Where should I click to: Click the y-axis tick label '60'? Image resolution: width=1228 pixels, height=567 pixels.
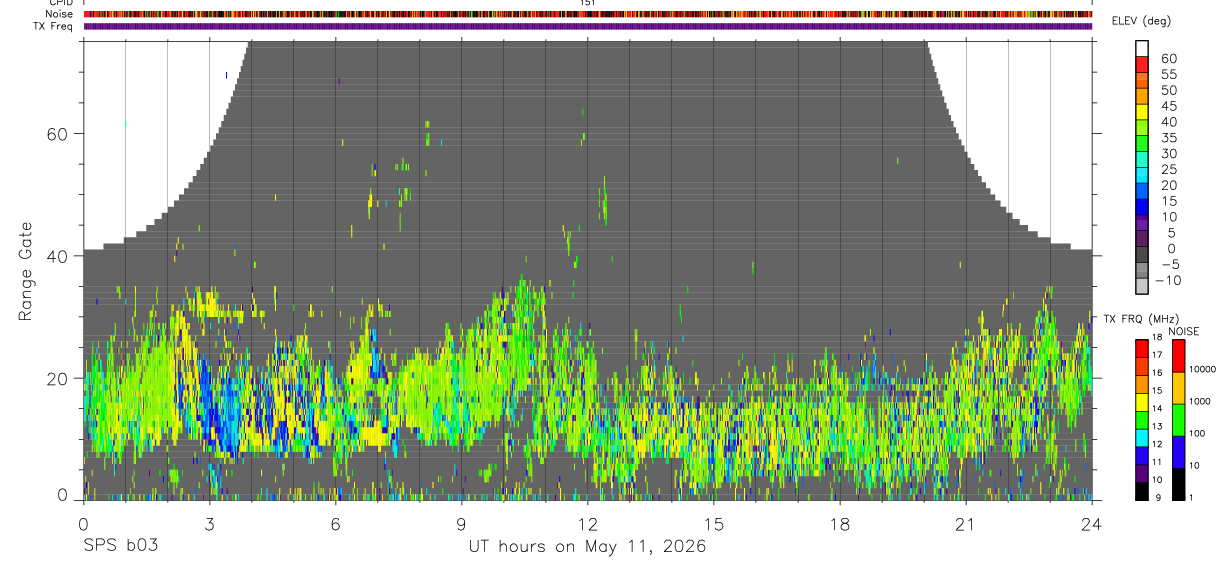coord(59,133)
